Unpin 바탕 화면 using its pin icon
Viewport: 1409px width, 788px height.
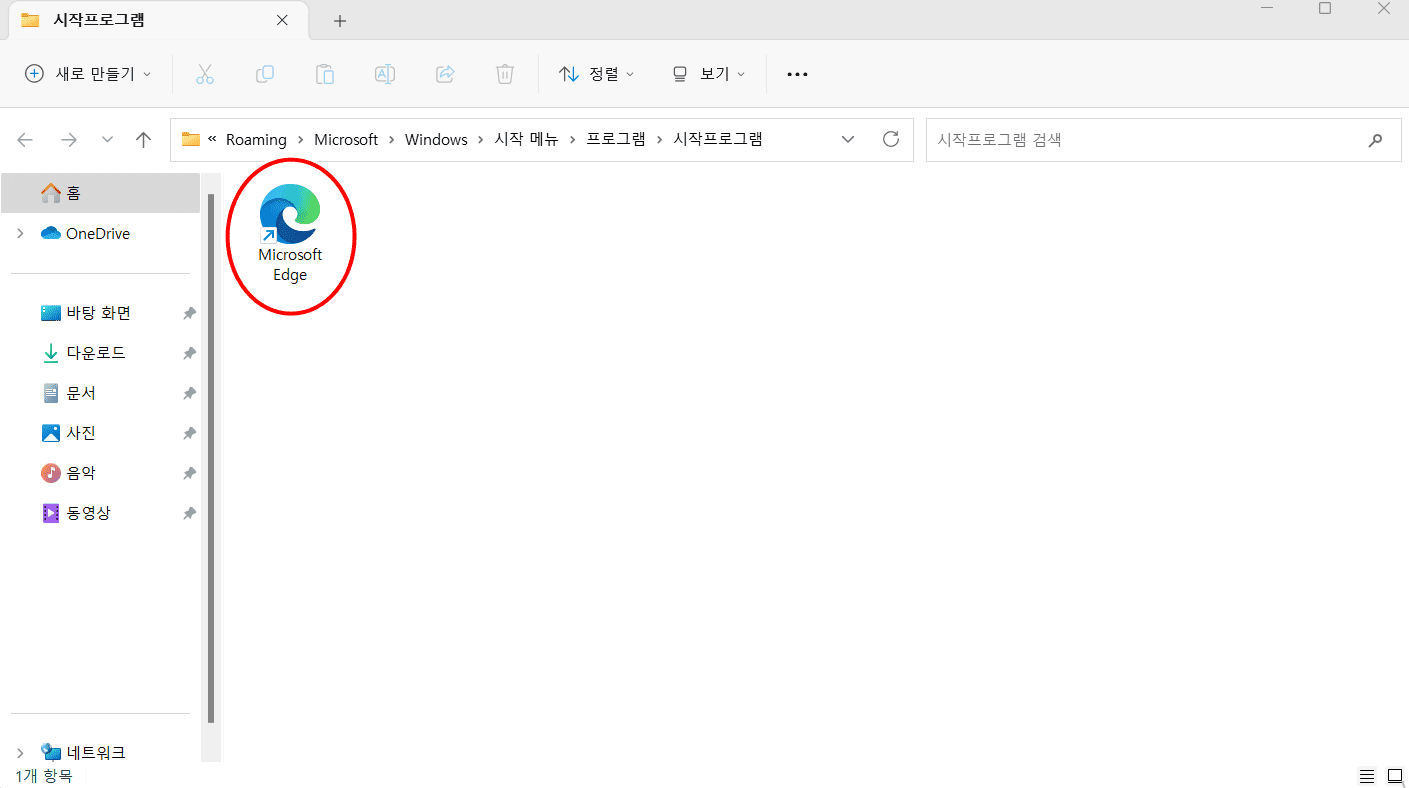click(189, 313)
